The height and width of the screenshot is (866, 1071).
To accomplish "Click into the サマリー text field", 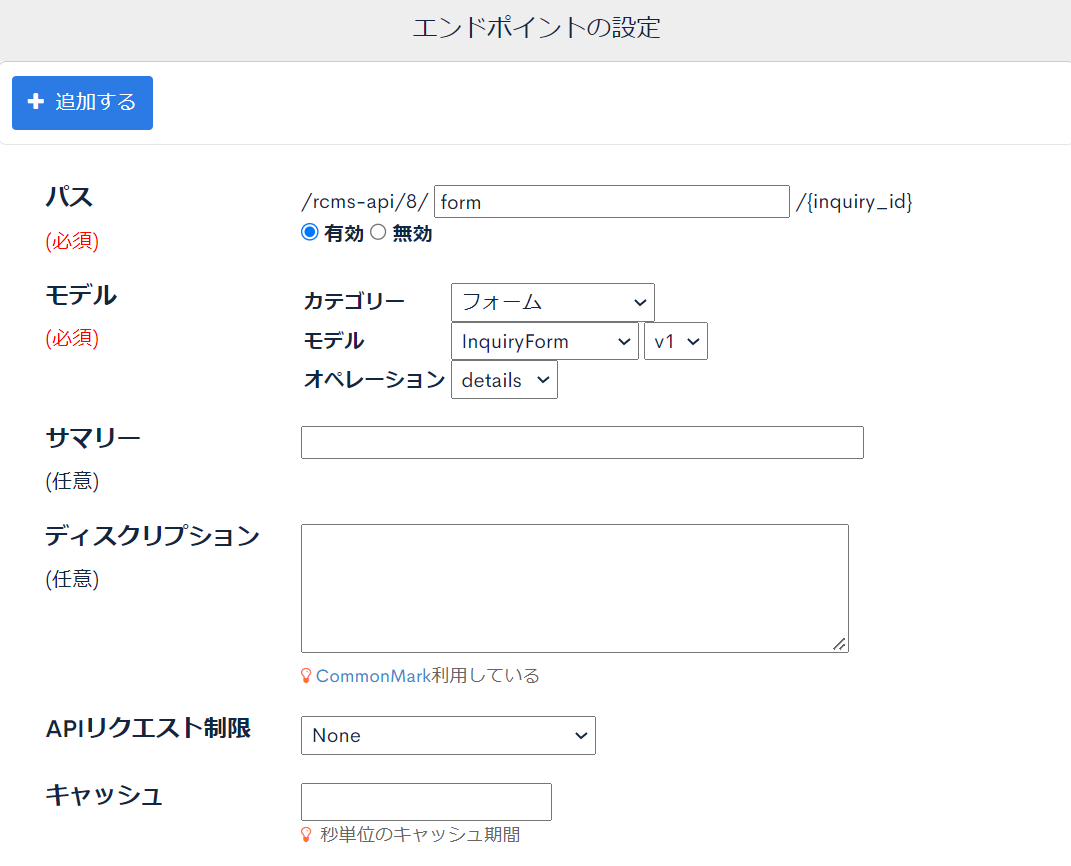I will (x=582, y=443).
